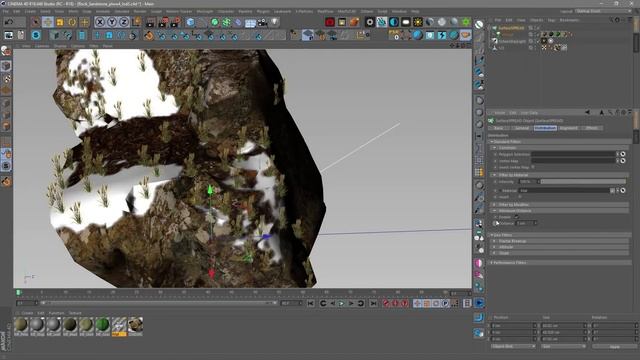Click the Material link field
Viewport: 640px width, 360px height.
click(x=564, y=191)
